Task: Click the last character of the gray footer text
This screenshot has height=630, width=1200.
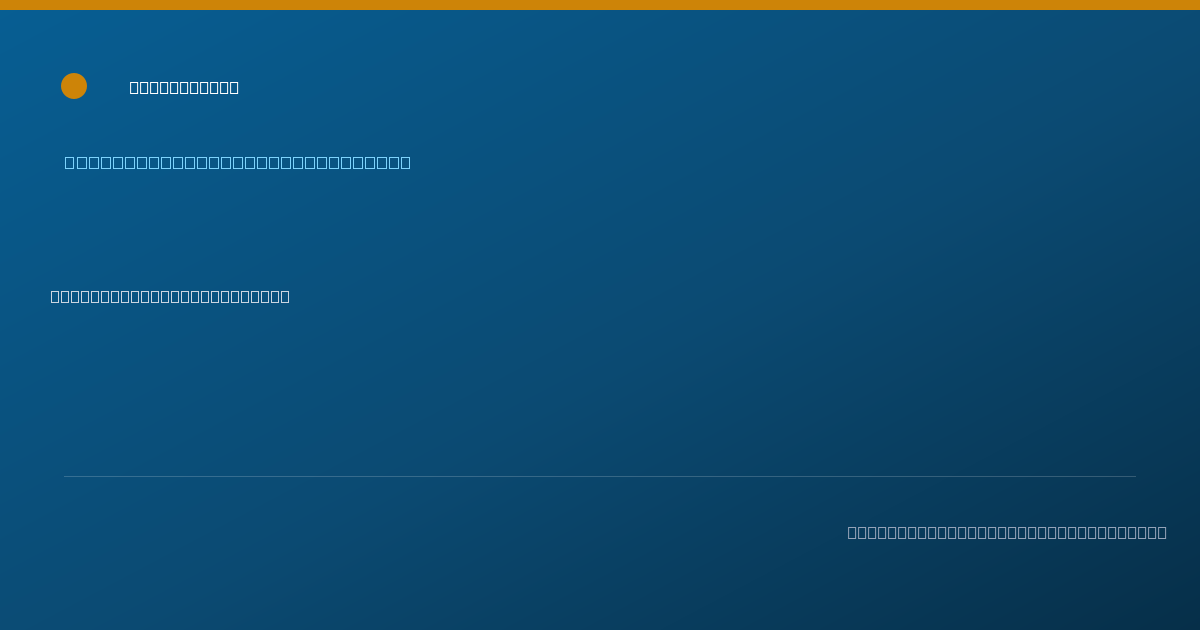Action: tap(1162, 532)
